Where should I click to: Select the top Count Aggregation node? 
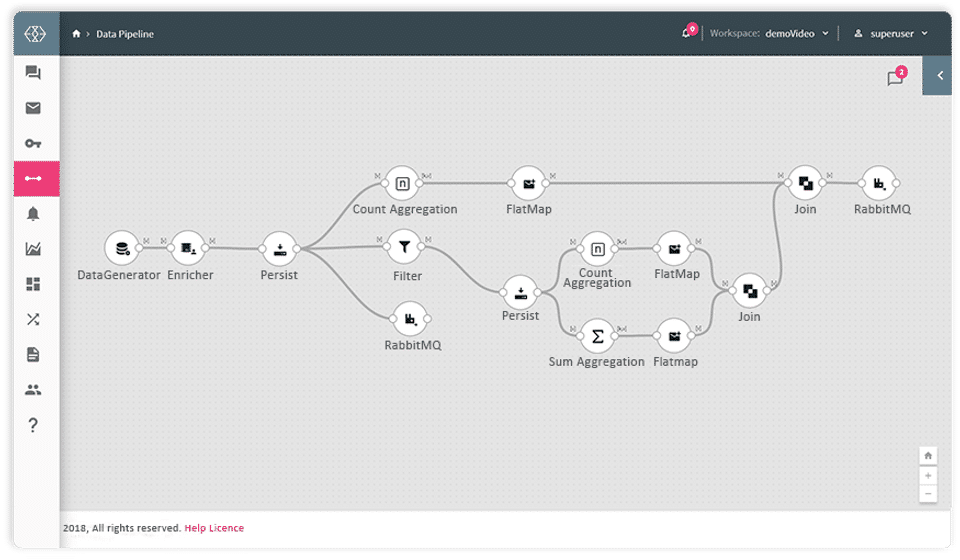click(402, 183)
